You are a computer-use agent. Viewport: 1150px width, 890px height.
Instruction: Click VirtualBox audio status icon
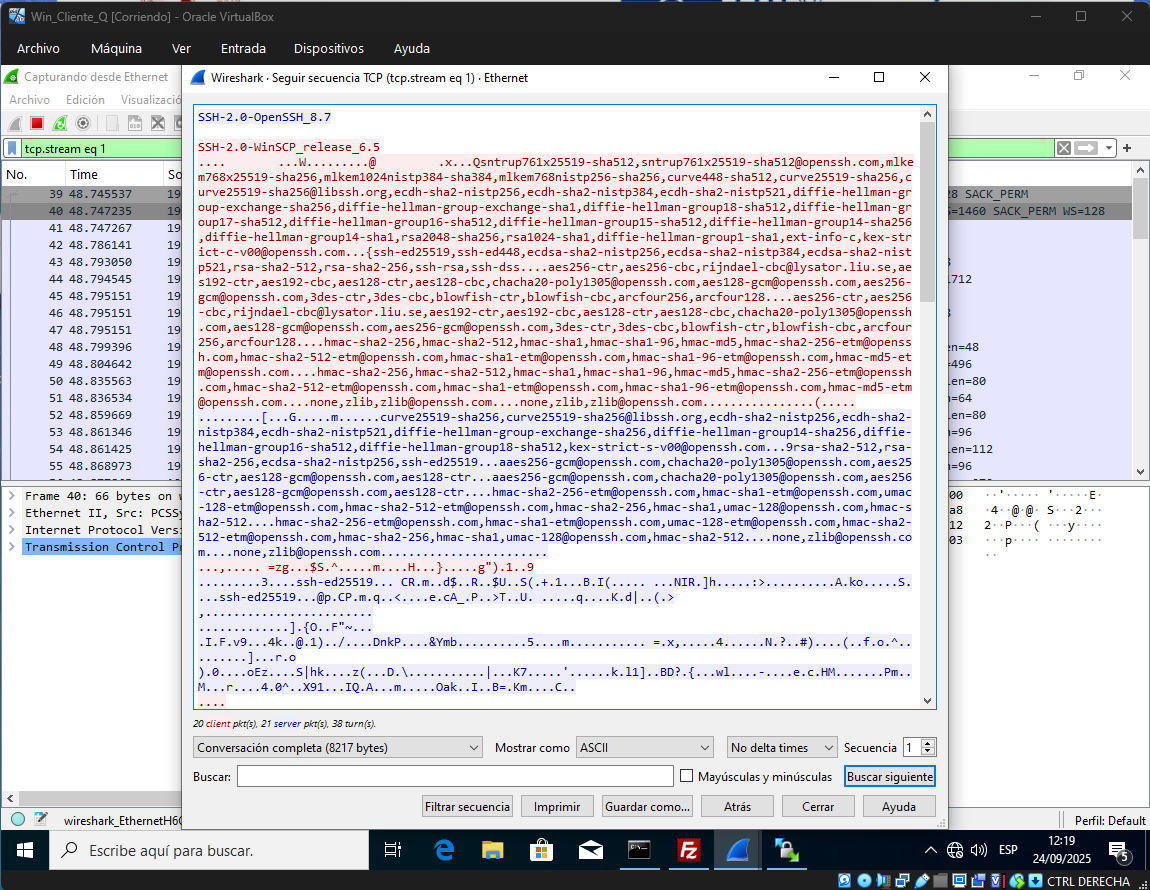[883, 880]
